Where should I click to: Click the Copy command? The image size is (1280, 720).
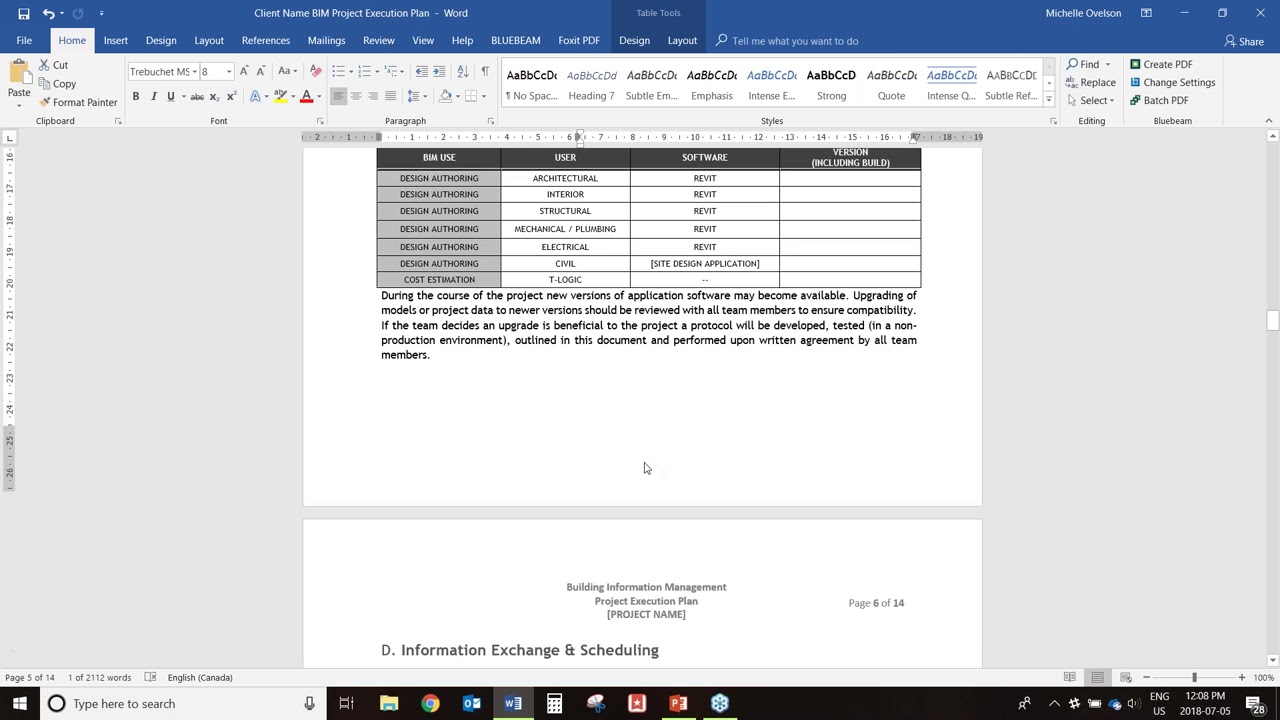56,84
